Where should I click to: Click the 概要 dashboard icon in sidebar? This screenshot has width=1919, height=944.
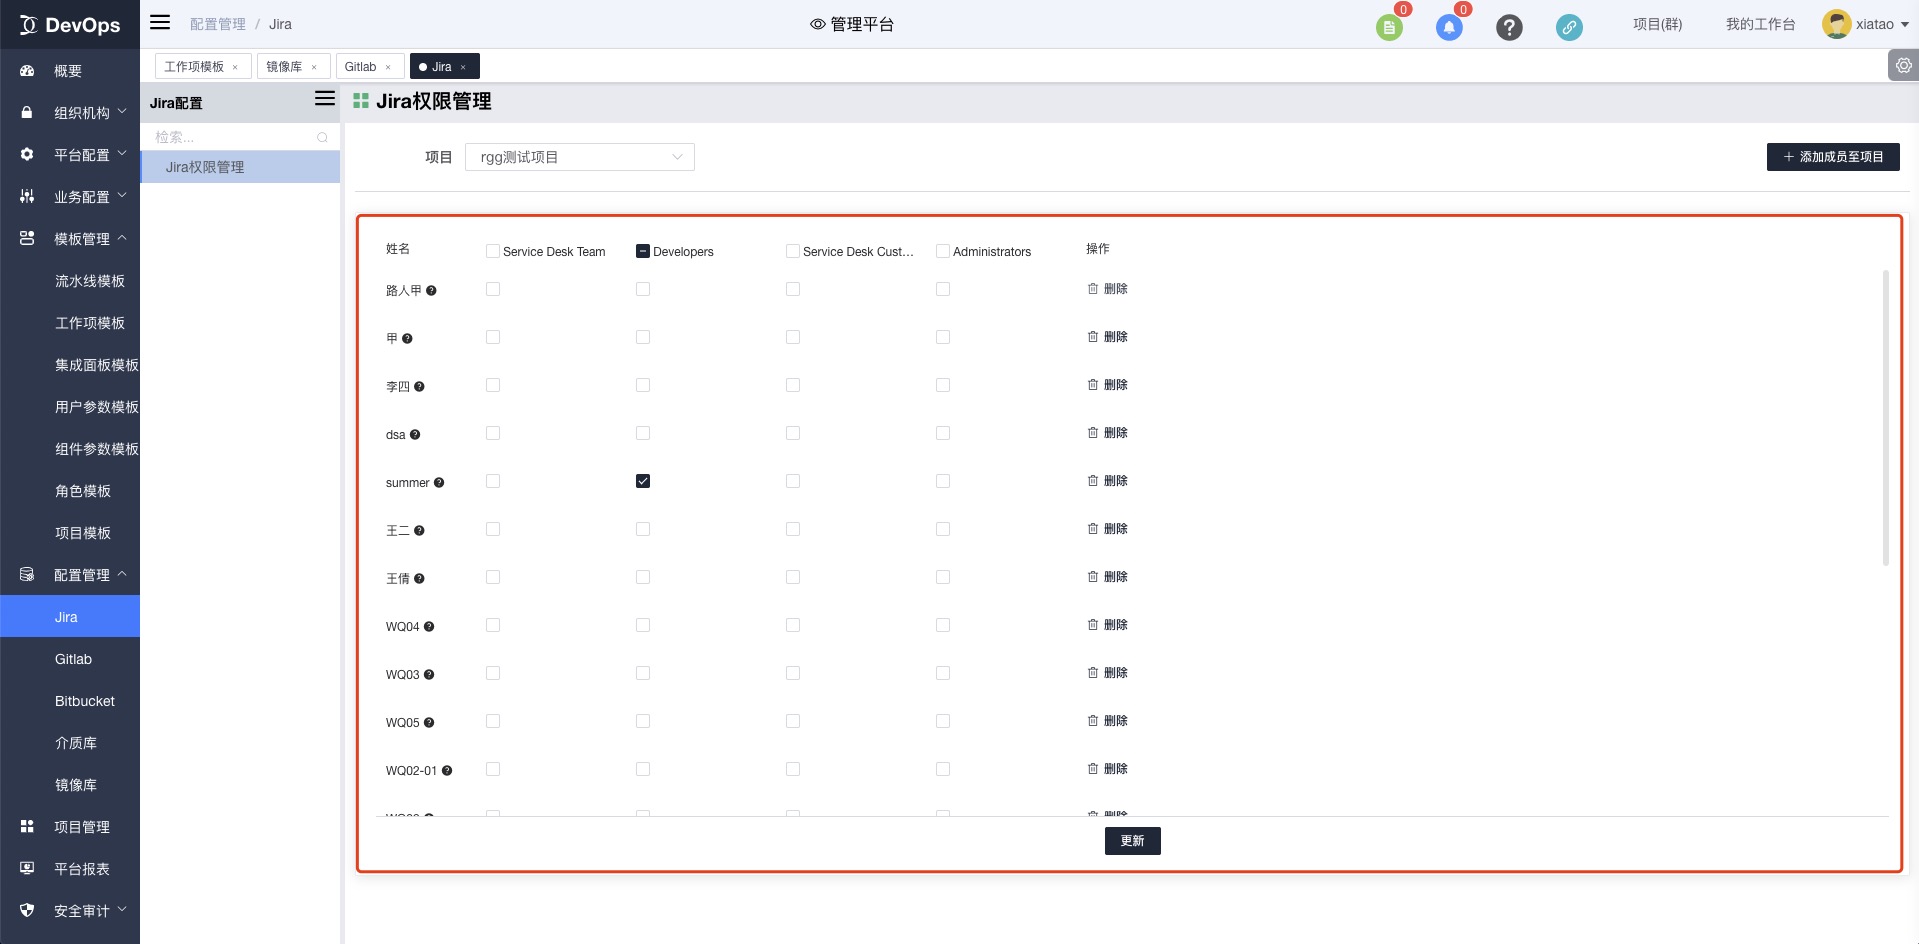(x=27, y=70)
